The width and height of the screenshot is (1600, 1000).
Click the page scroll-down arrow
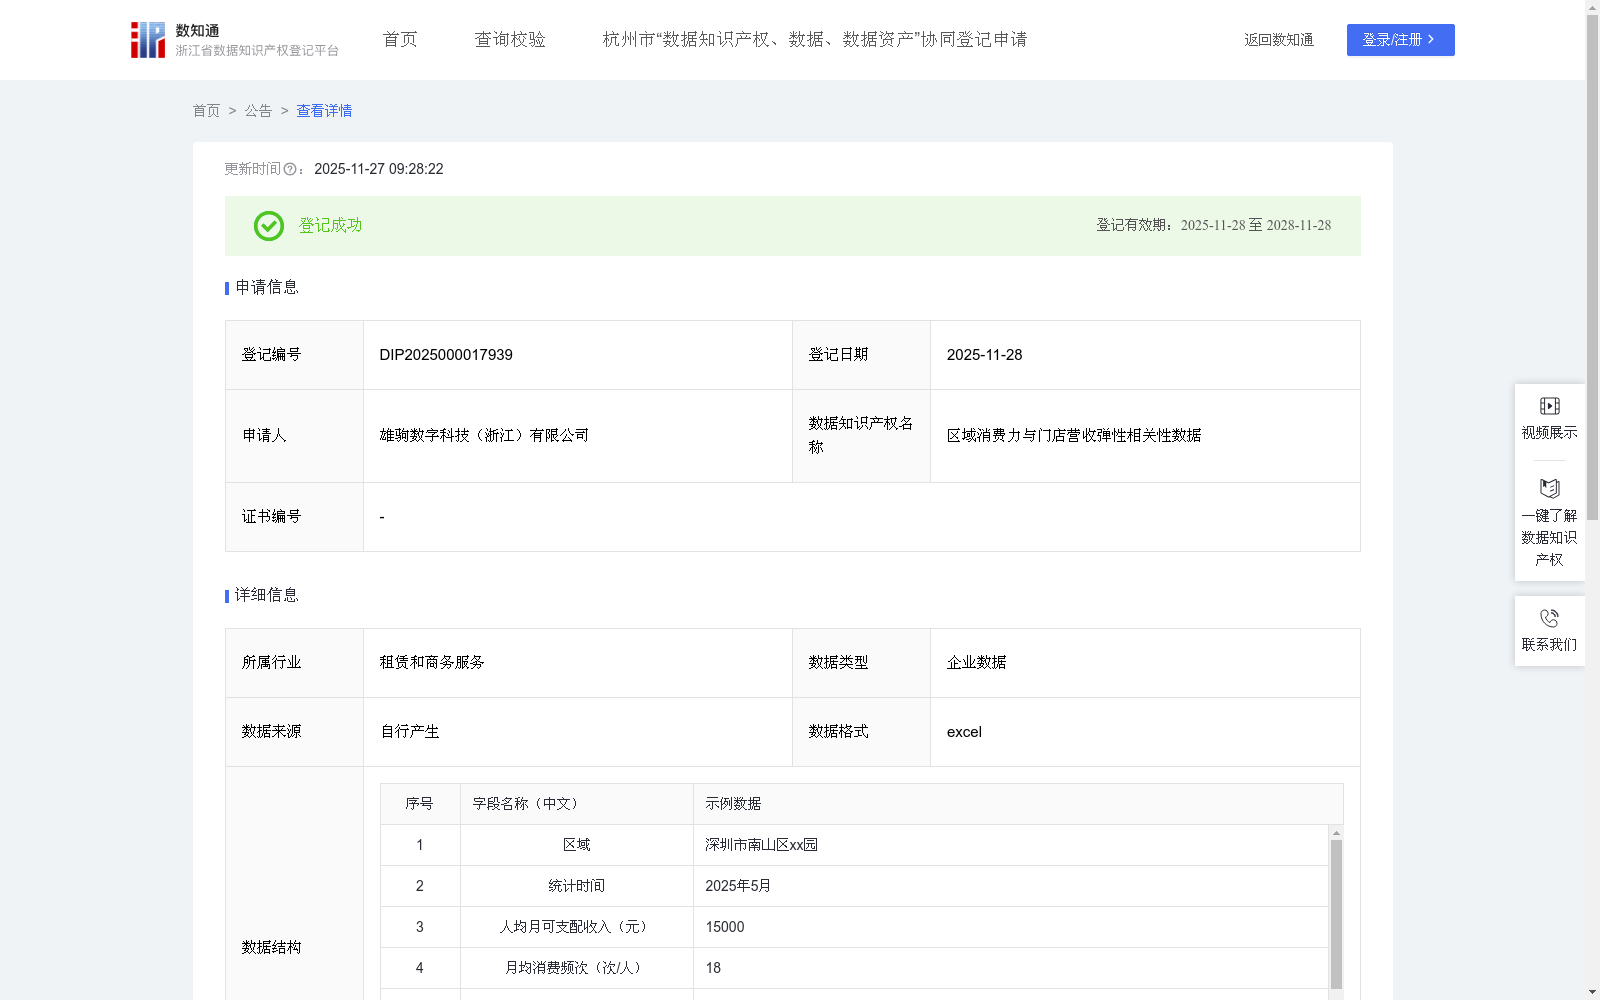pyautogui.click(x=1592, y=992)
